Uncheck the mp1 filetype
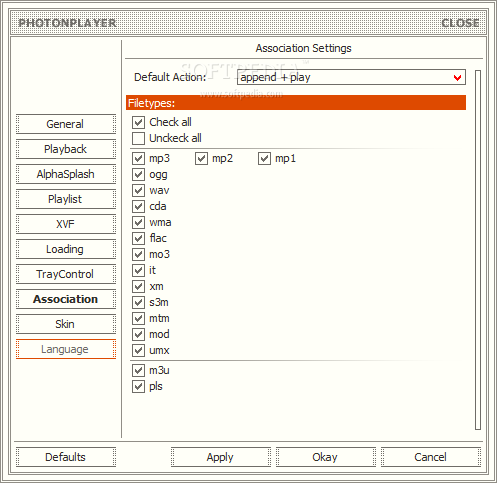This screenshot has height=483, width=497. (x=264, y=158)
